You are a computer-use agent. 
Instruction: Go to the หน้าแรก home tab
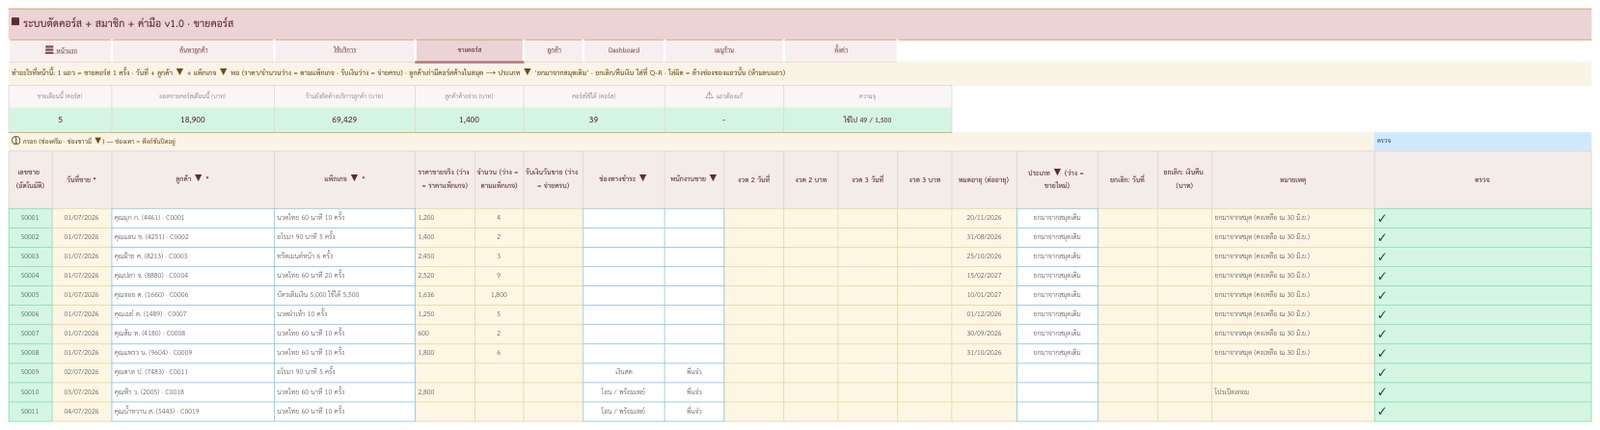61,50
